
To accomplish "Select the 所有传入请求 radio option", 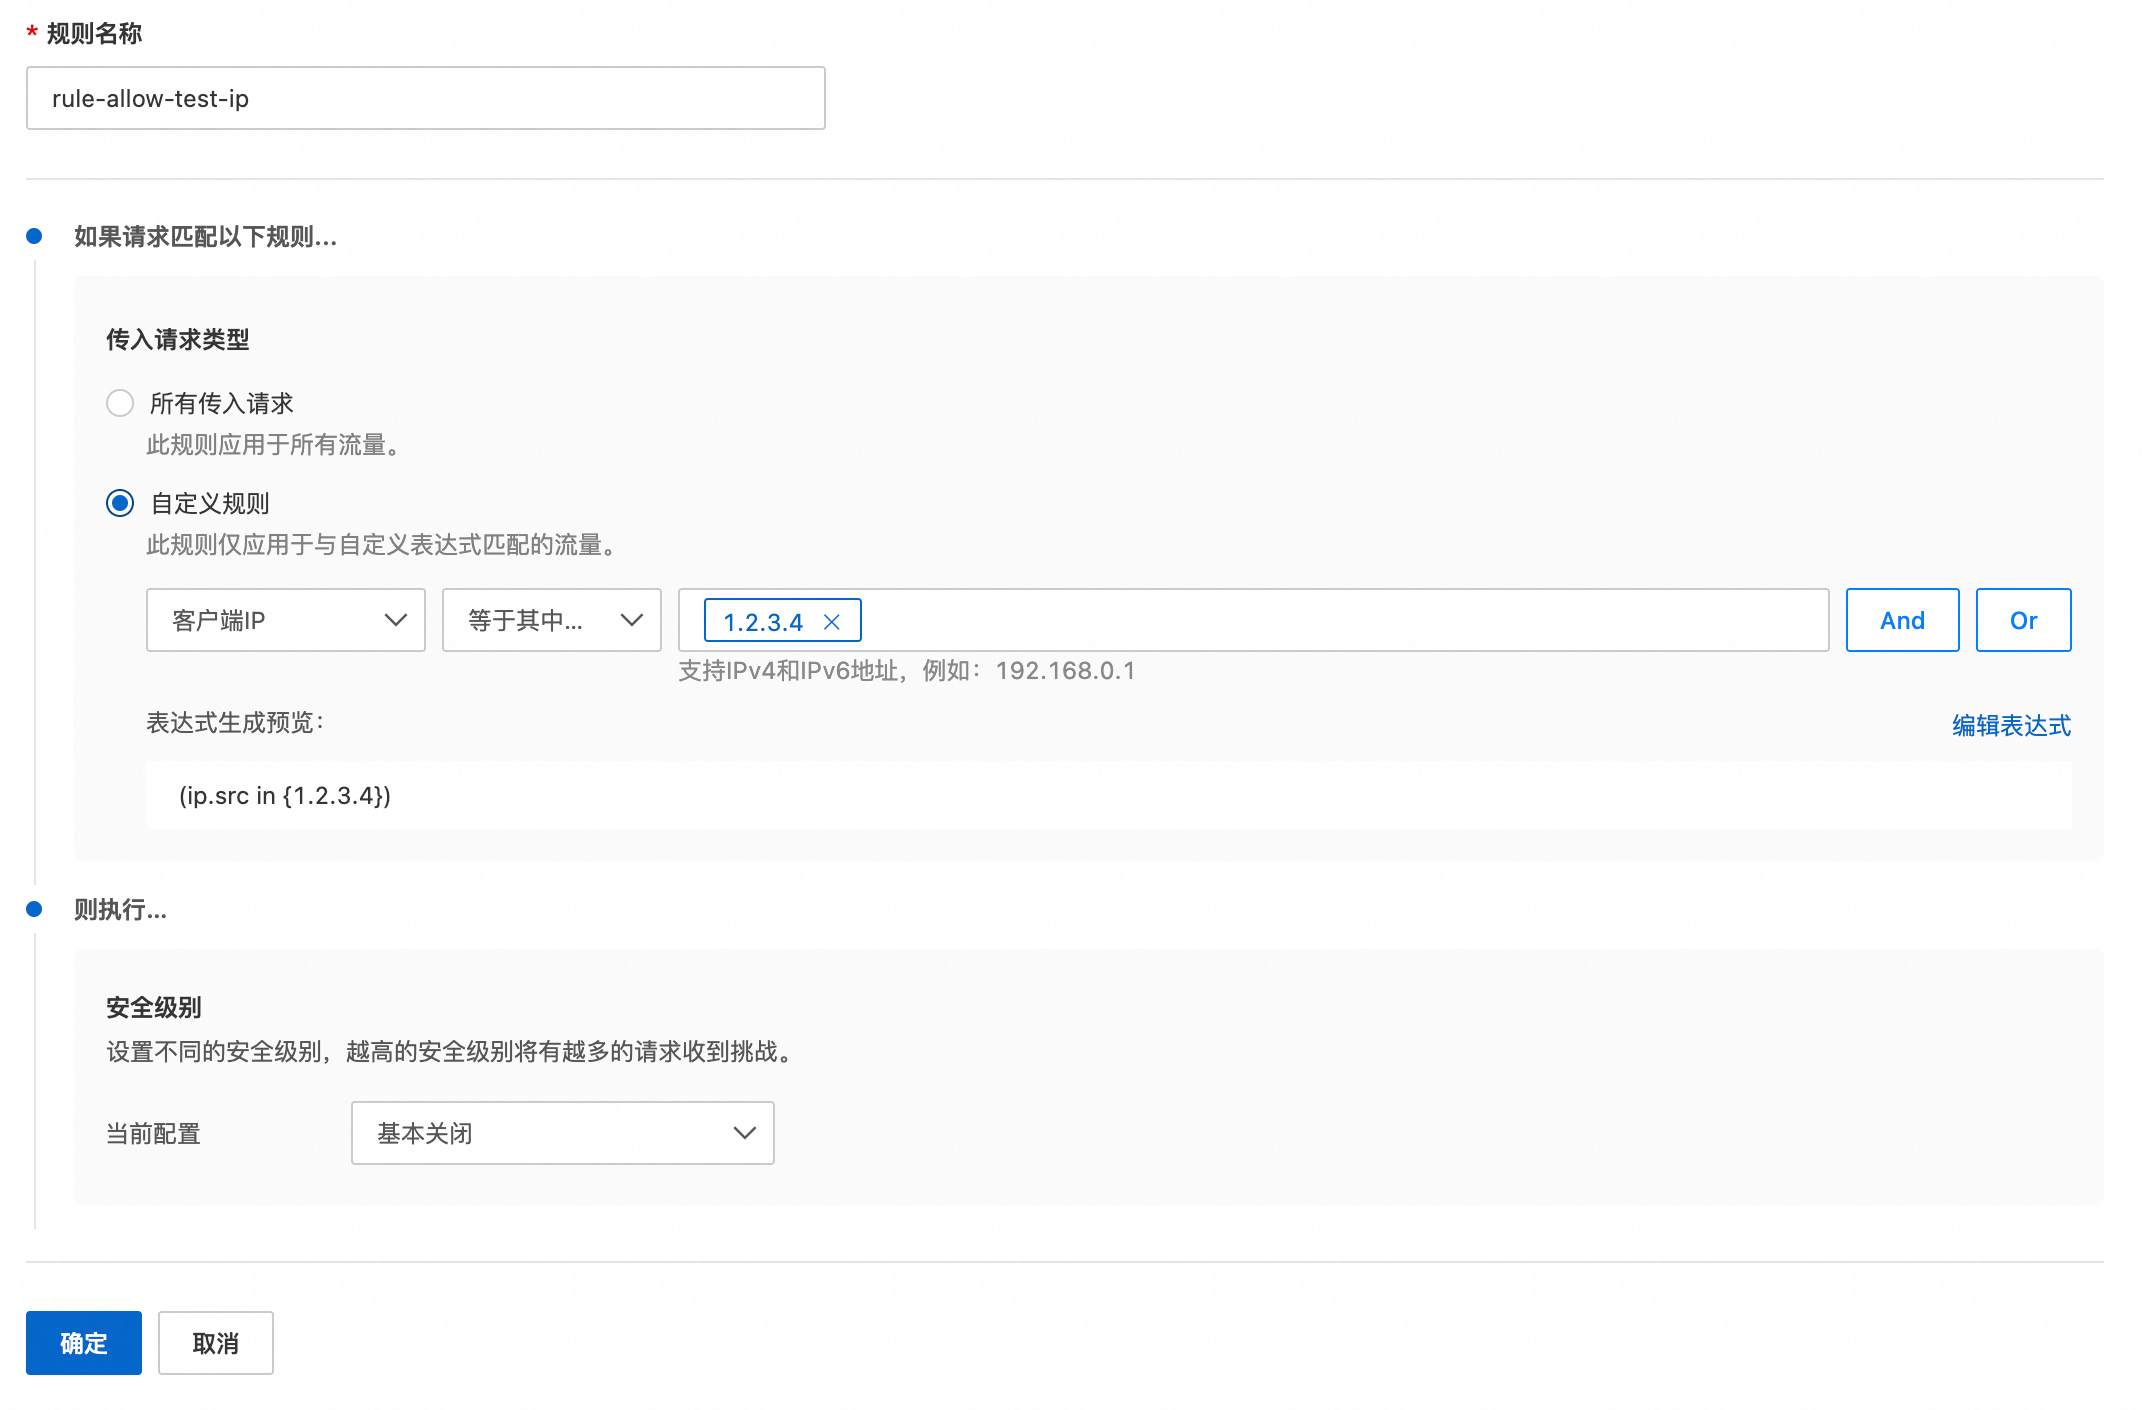I will (120, 403).
